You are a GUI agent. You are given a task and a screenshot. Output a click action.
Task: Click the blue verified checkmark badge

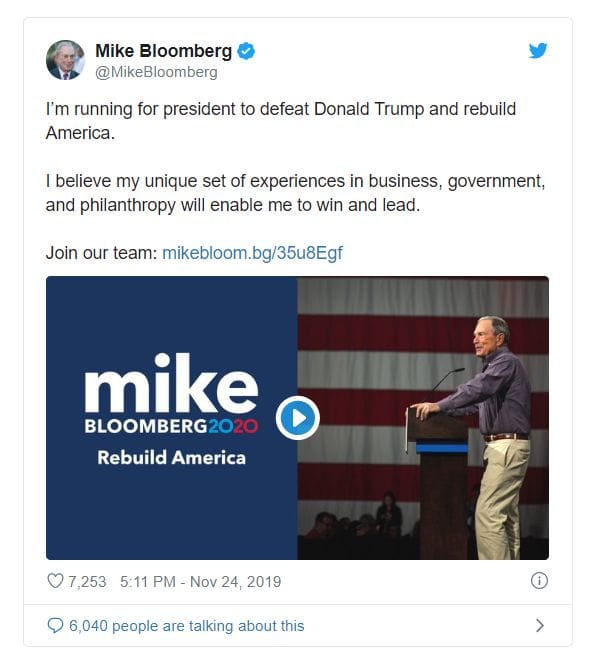246,51
